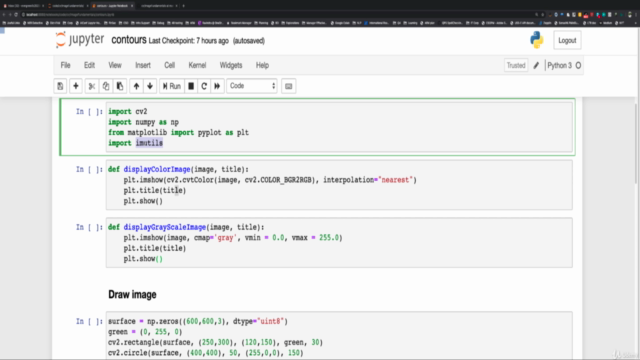The height and width of the screenshot is (360, 640).
Task: Click the 'nearest' string in code
Action: tap(396, 180)
